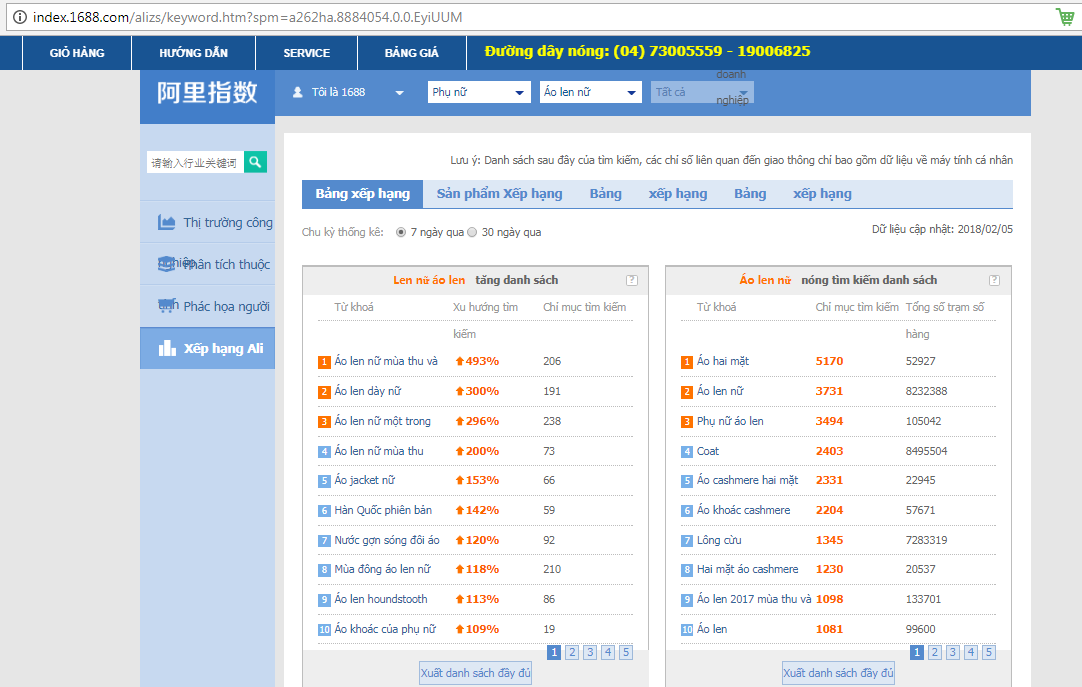1082x687 pixels.
Task: Click keyword Áo len nữ mùa thu và
Action: [386, 361]
